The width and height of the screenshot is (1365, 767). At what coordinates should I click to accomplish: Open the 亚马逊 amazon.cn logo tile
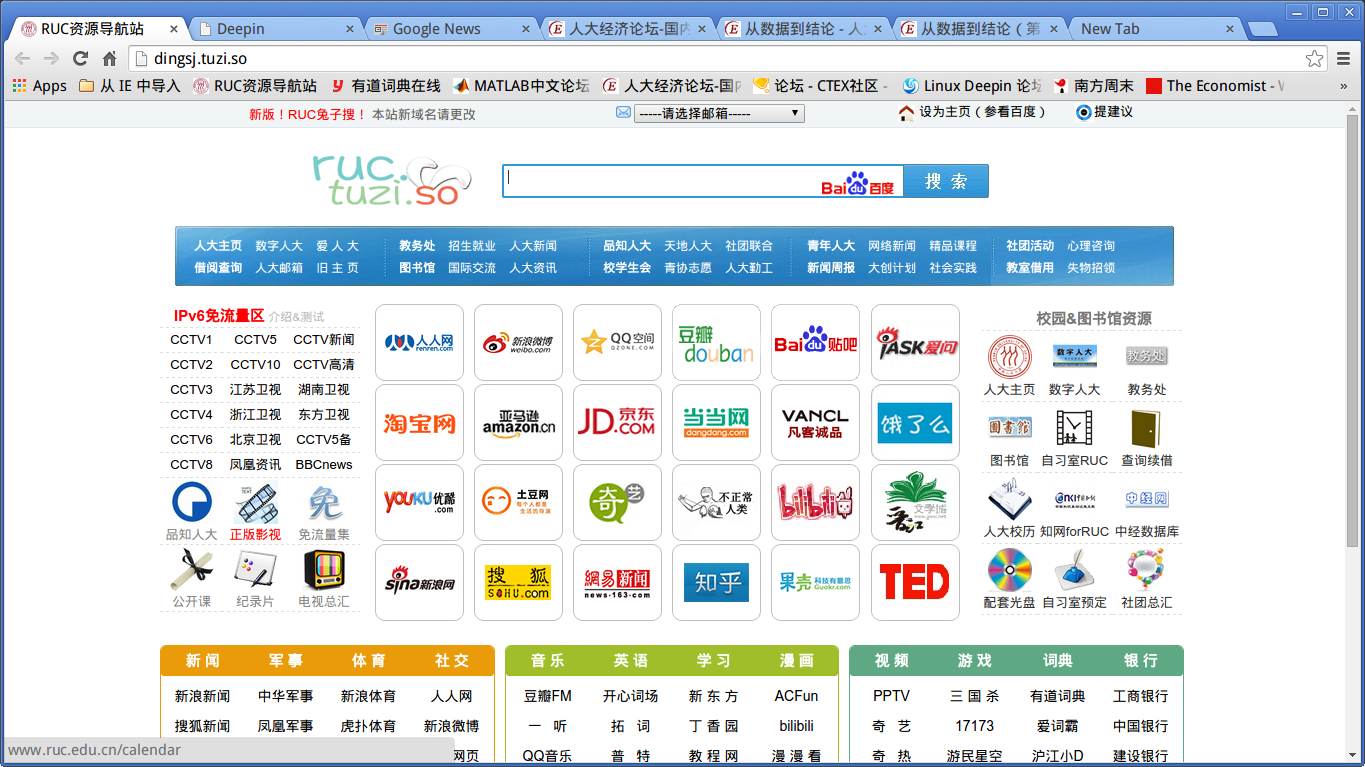pos(518,423)
